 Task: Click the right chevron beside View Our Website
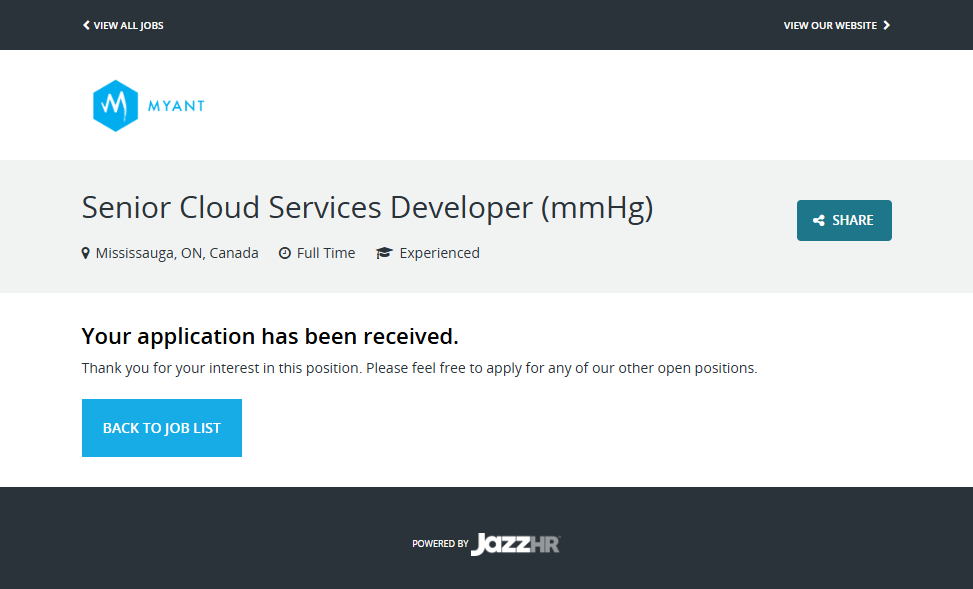[x=886, y=25]
